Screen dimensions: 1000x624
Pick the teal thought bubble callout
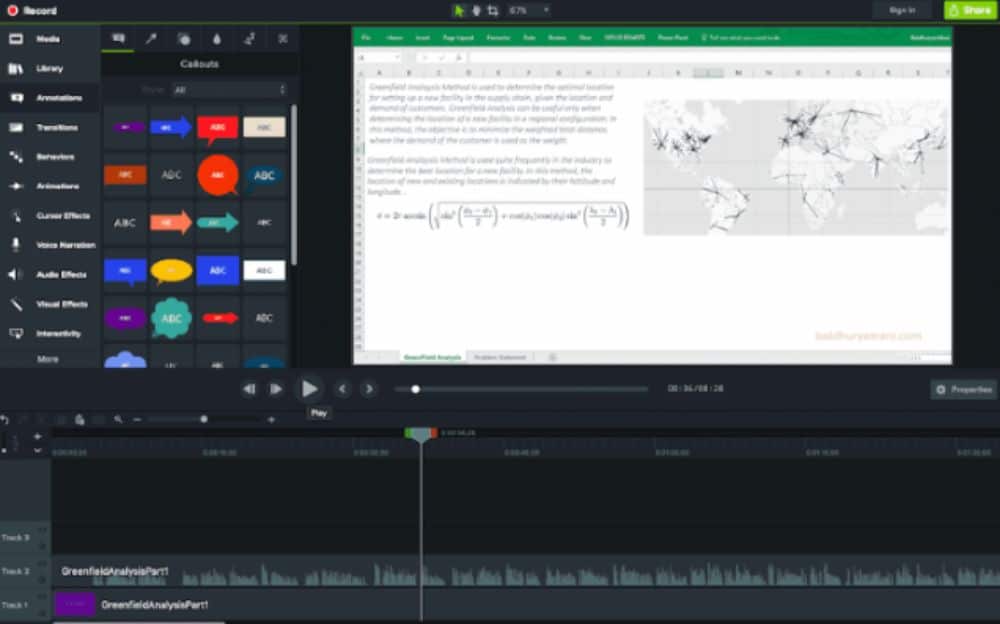click(x=171, y=318)
